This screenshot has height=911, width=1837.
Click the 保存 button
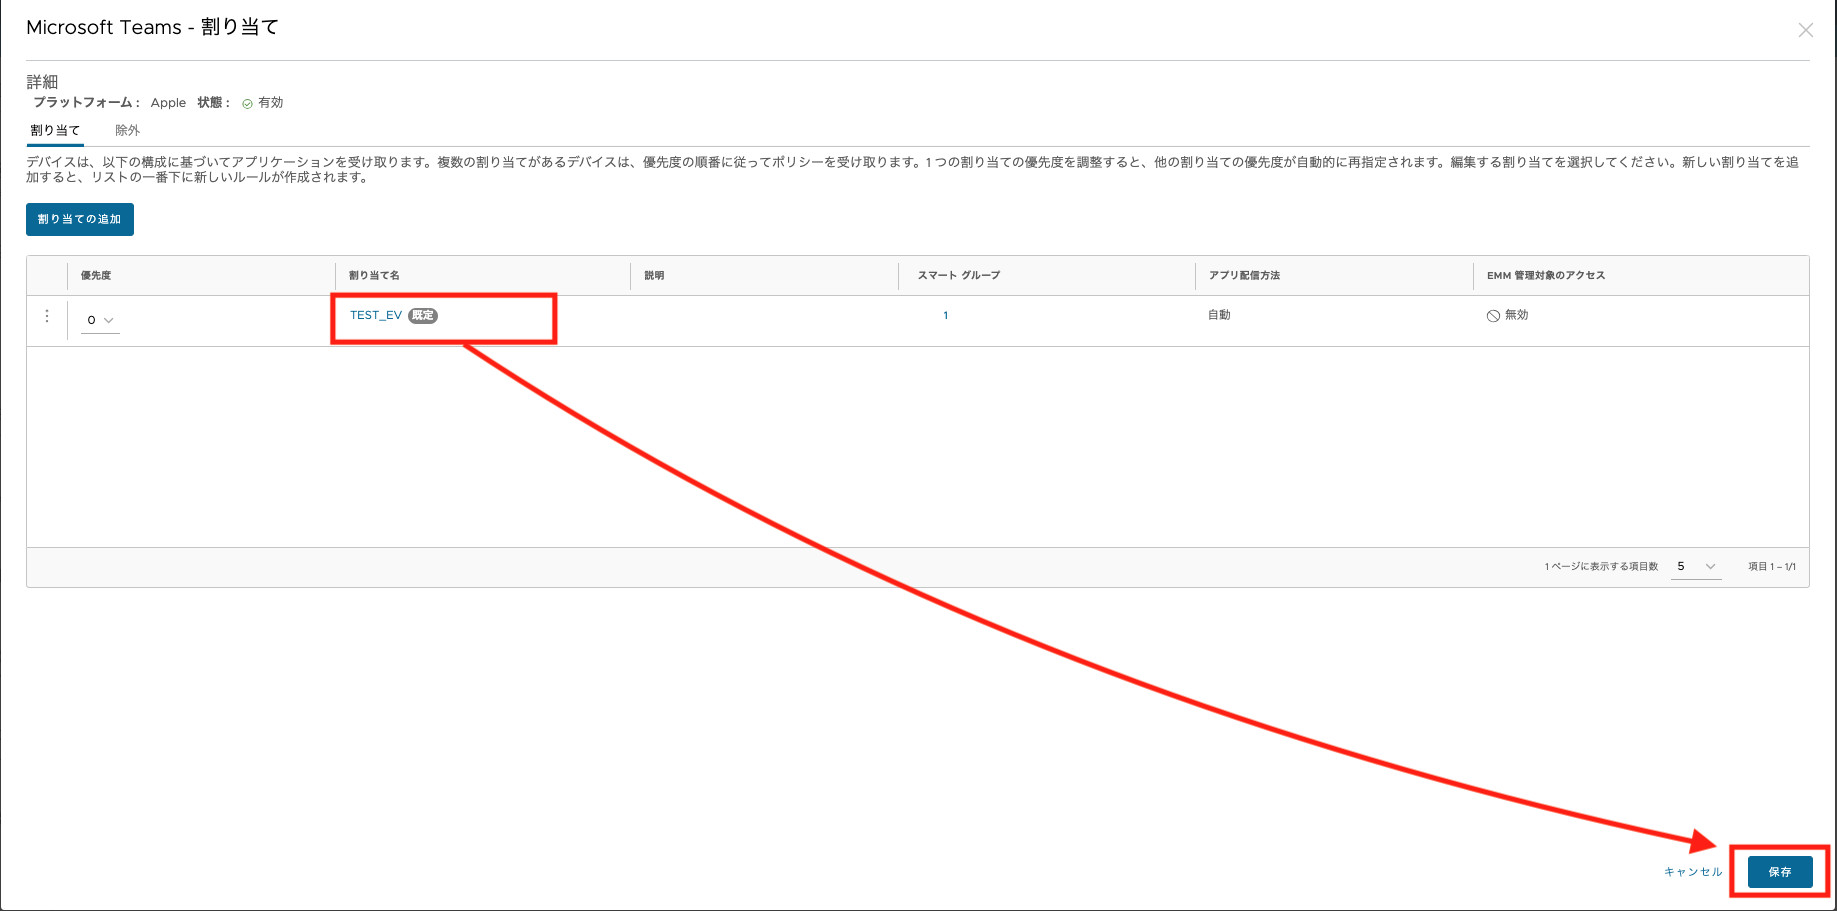(1780, 872)
